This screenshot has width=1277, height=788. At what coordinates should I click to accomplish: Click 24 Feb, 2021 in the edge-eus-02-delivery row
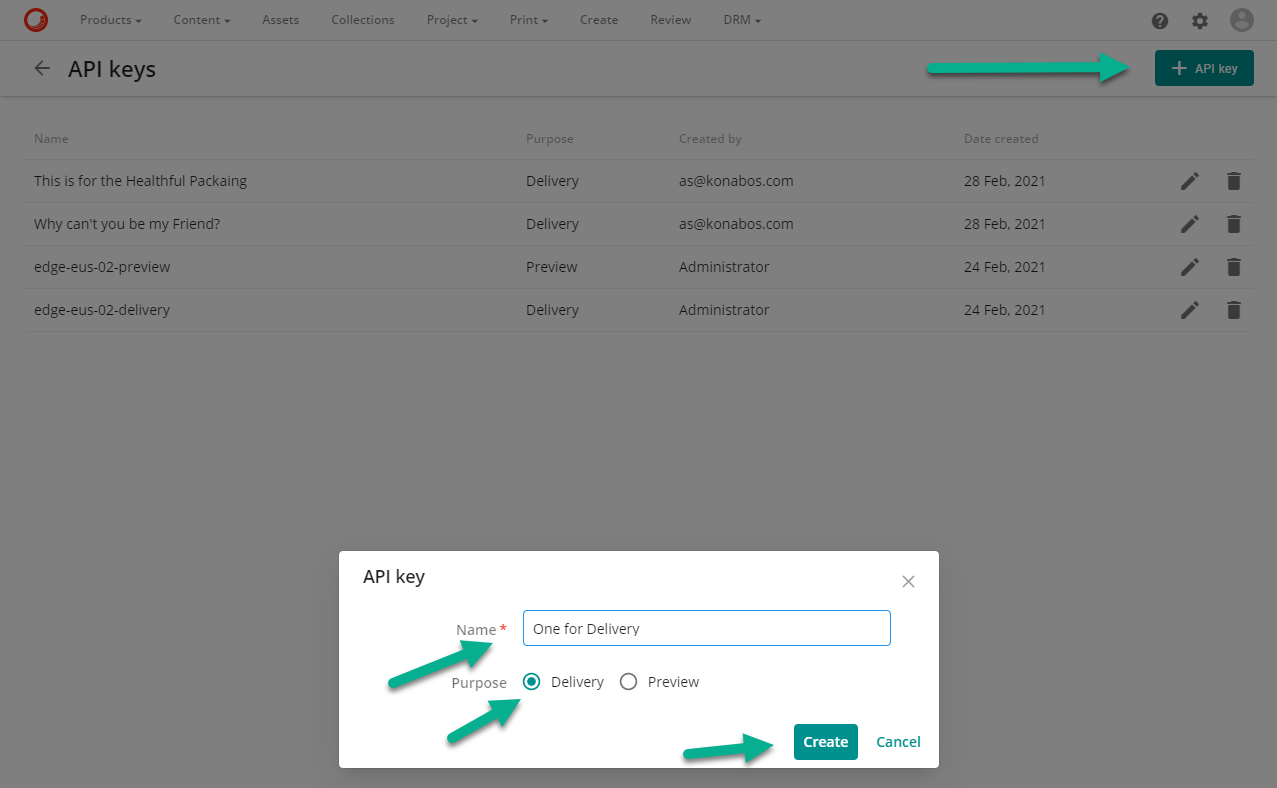1005,310
